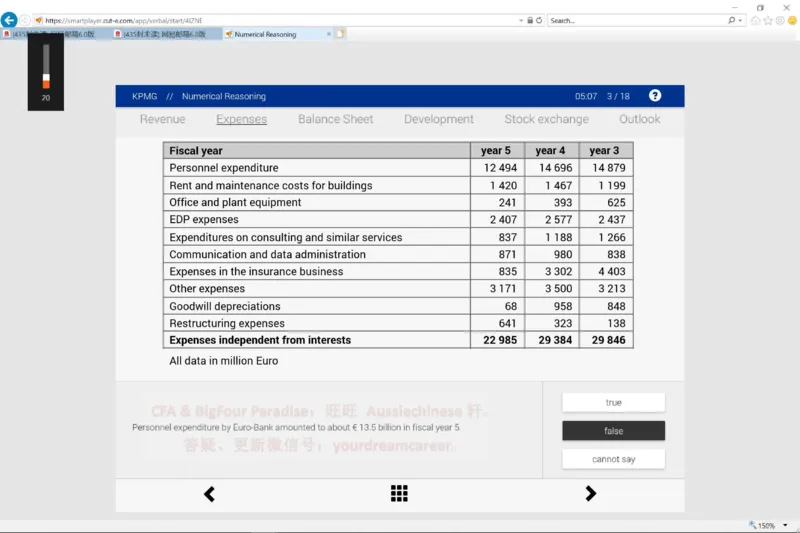Open the search provider dropdown arrow
Image resolution: width=800 pixels, height=533 pixels.
tap(740, 20)
